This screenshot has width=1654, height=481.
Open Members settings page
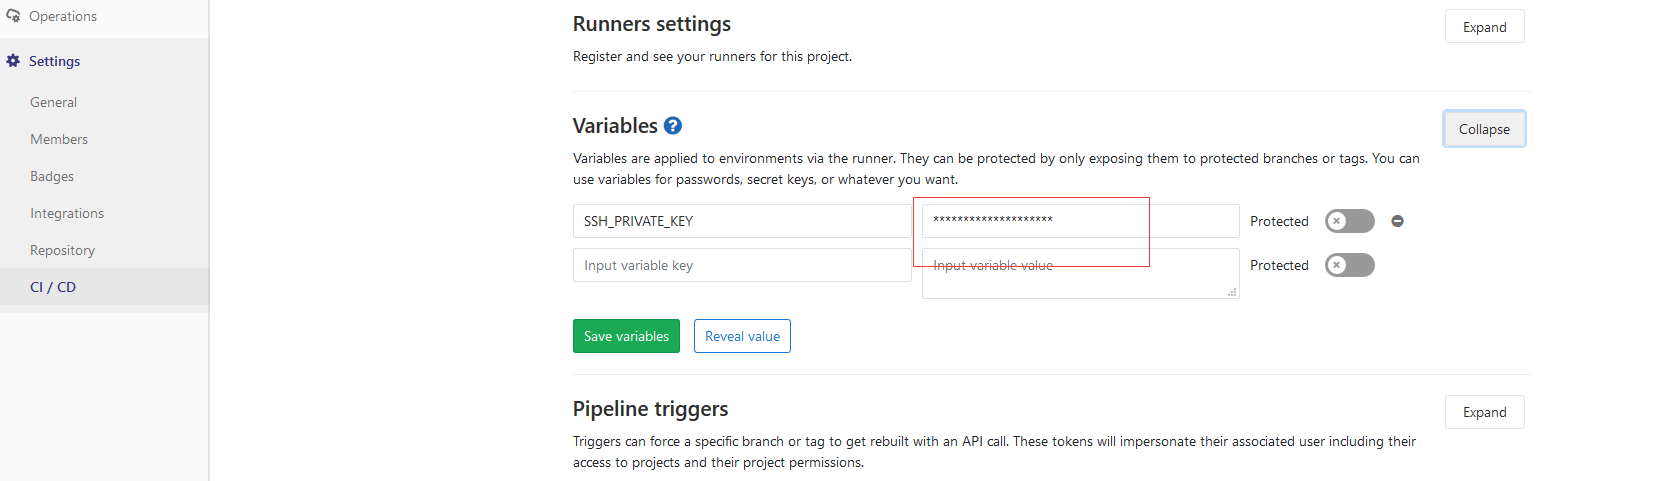[x=59, y=139]
